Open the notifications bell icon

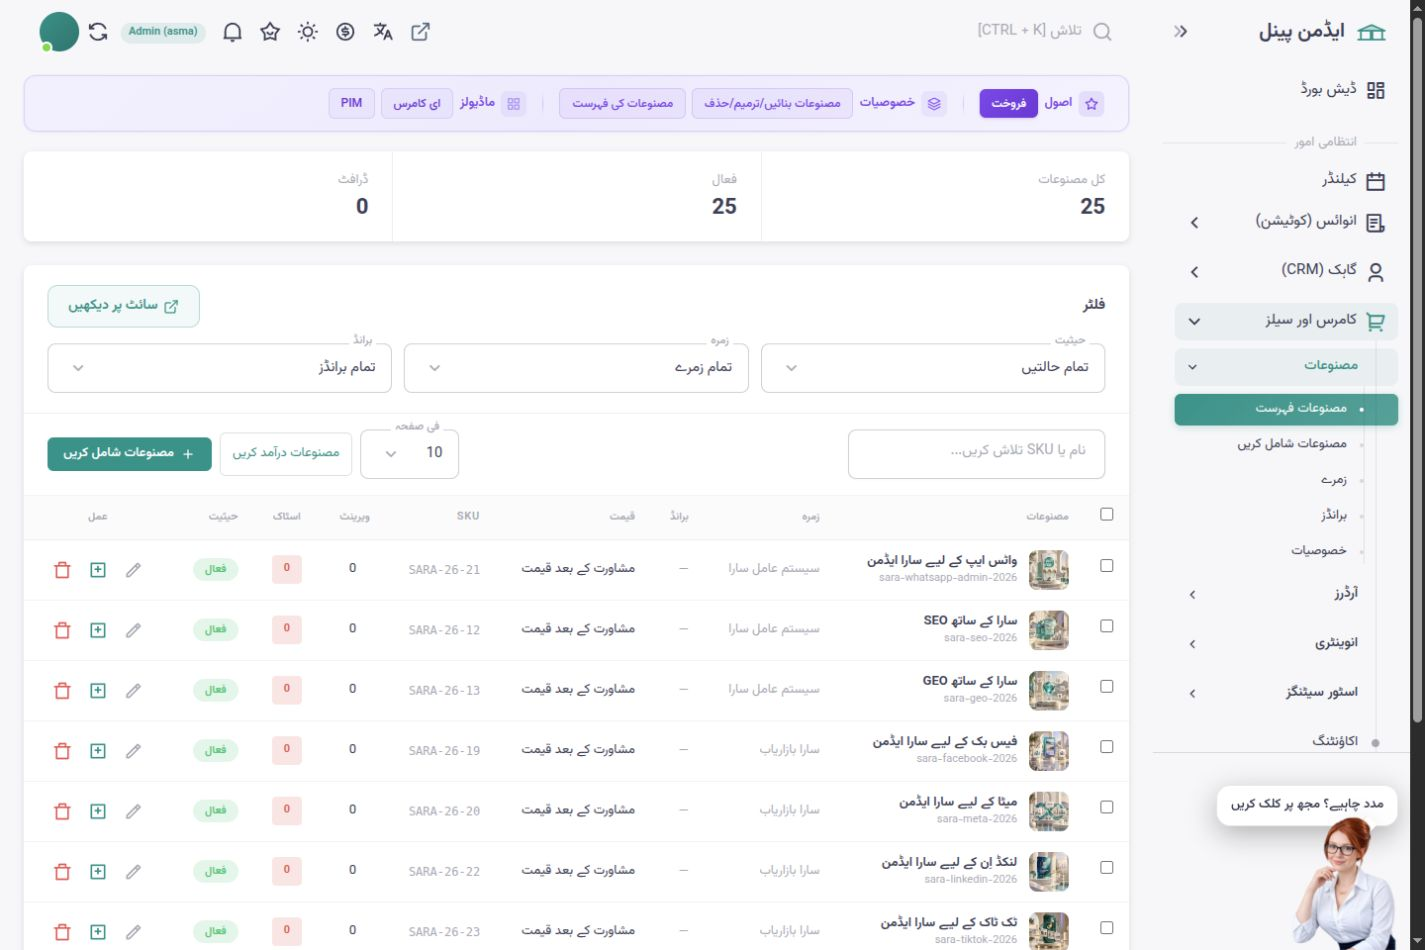coord(232,32)
